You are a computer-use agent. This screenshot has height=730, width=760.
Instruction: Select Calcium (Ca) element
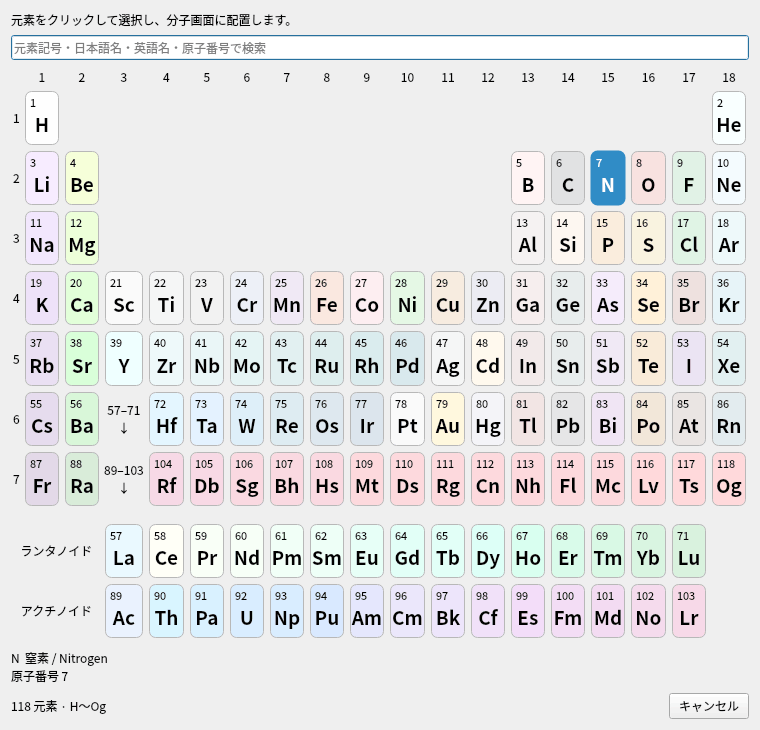[82, 298]
